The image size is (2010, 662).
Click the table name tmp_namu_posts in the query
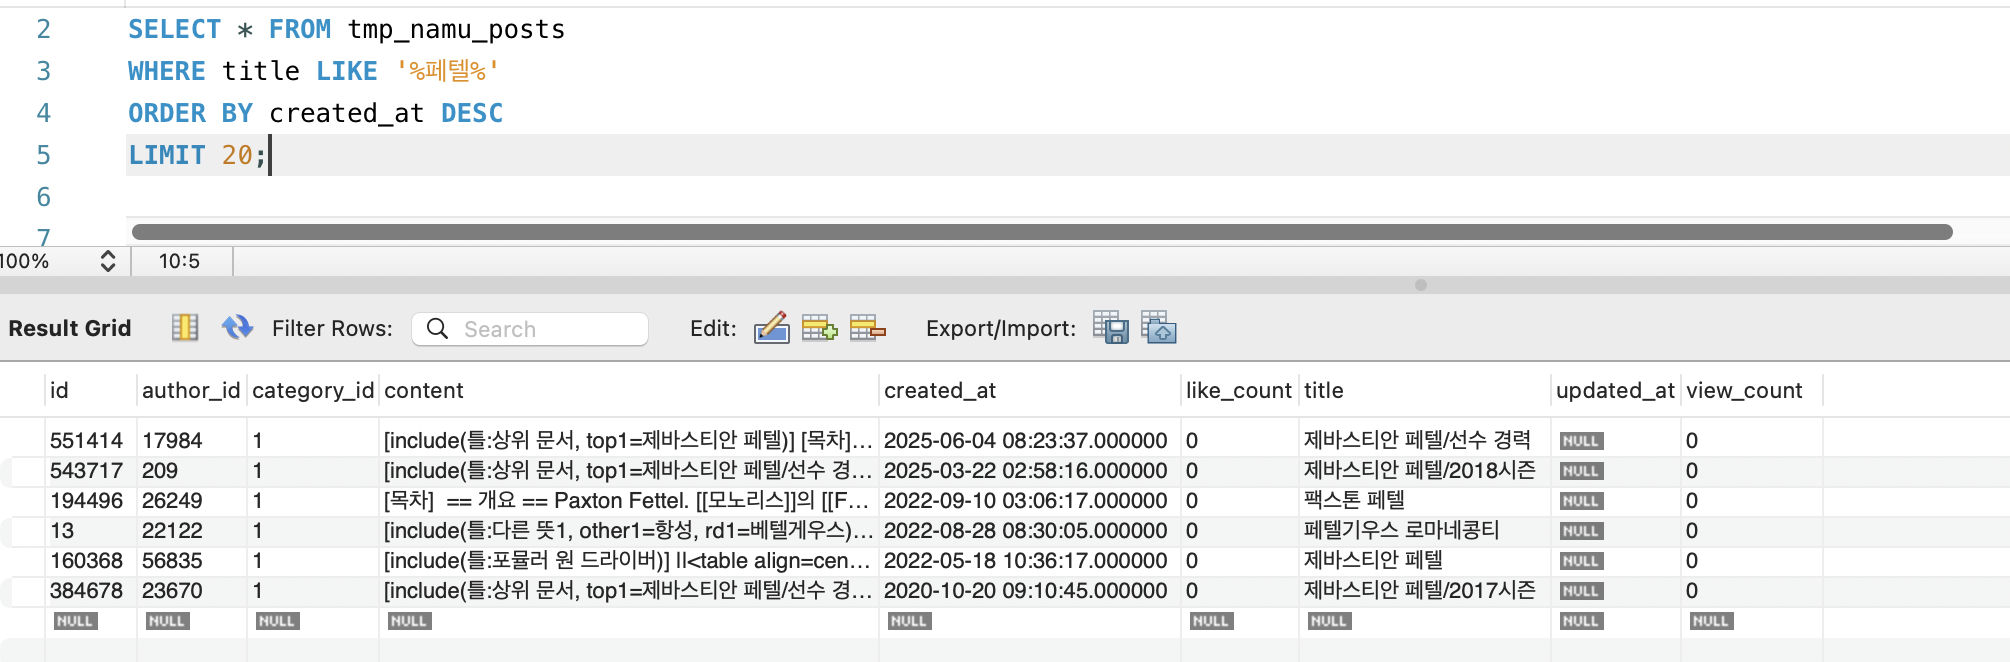point(456,30)
